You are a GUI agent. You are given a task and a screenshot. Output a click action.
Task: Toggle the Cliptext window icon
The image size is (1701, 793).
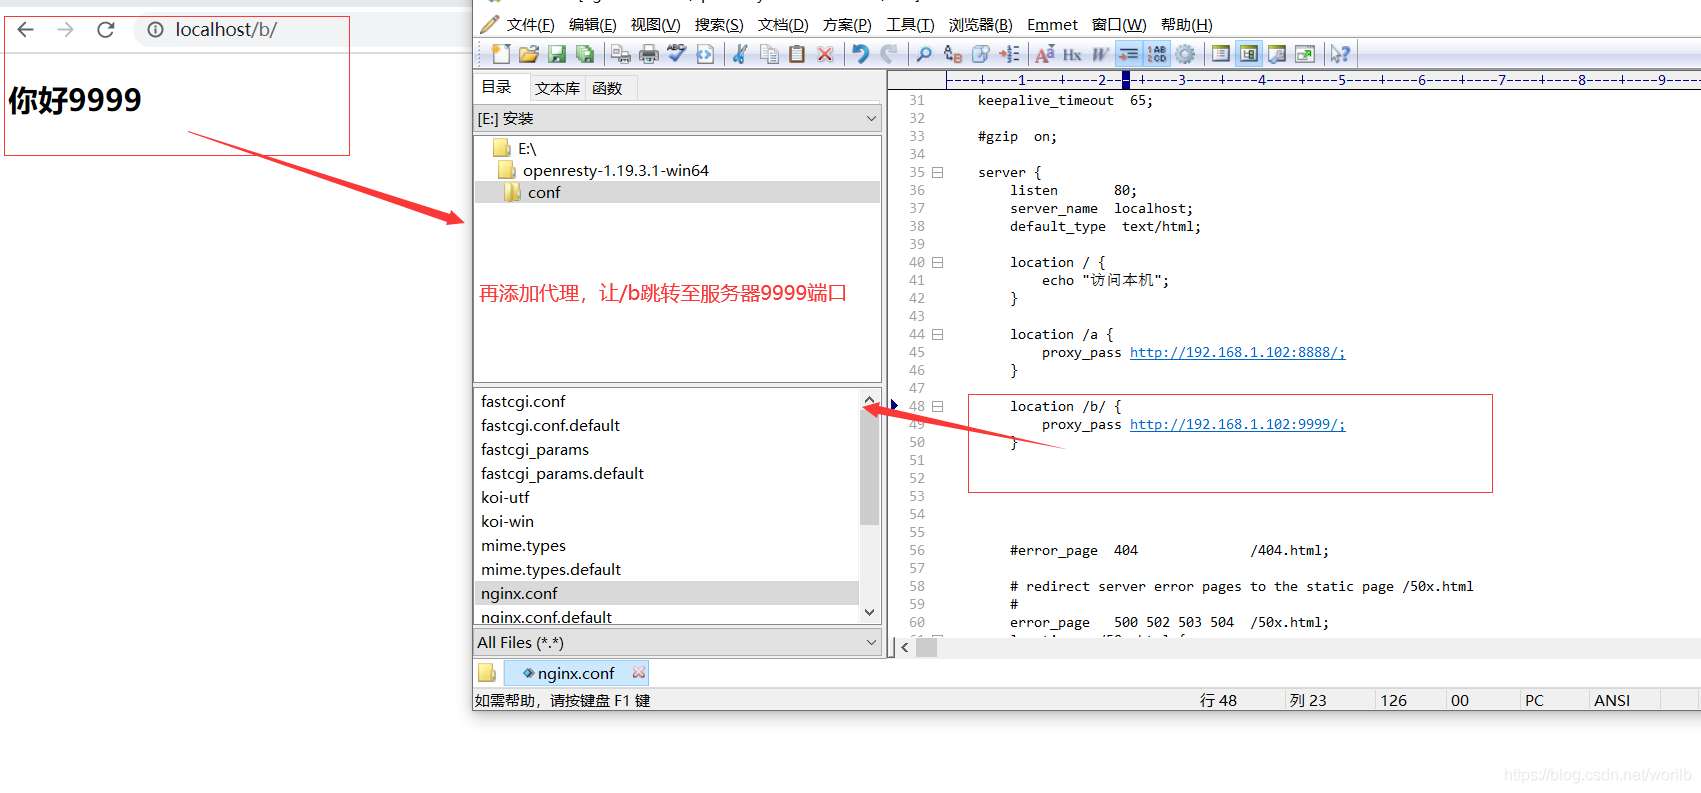1221,54
